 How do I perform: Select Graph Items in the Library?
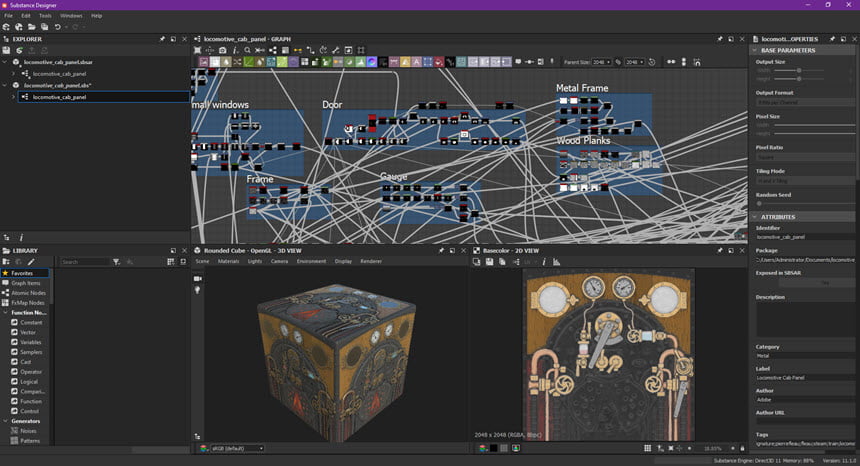25,283
